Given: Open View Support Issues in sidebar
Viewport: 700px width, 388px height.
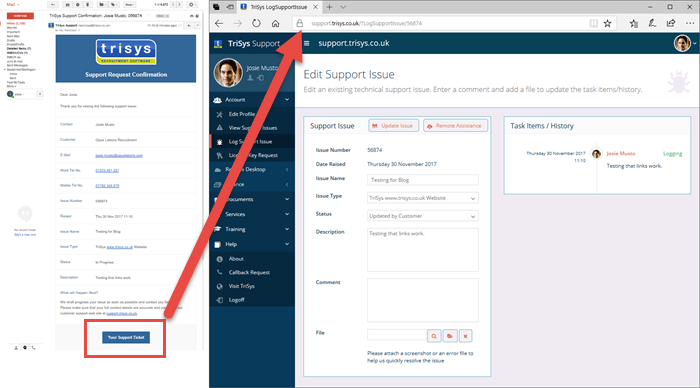Looking at the screenshot, I should click(253, 128).
